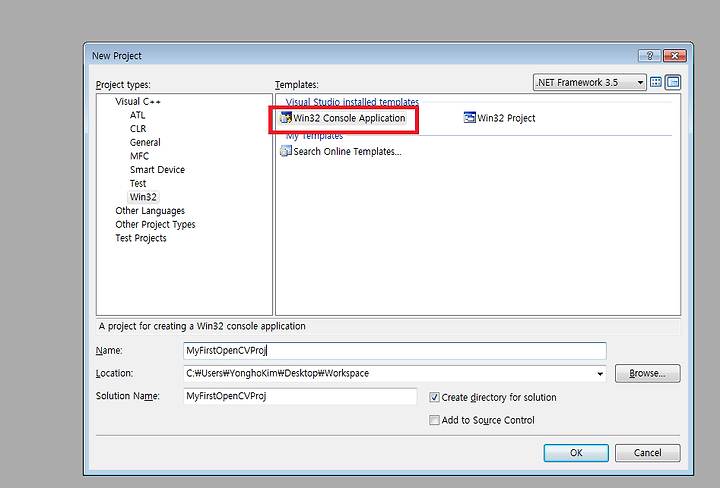Click the dialog help question mark button
Screen dimensions: 720x488
point(649,56)
